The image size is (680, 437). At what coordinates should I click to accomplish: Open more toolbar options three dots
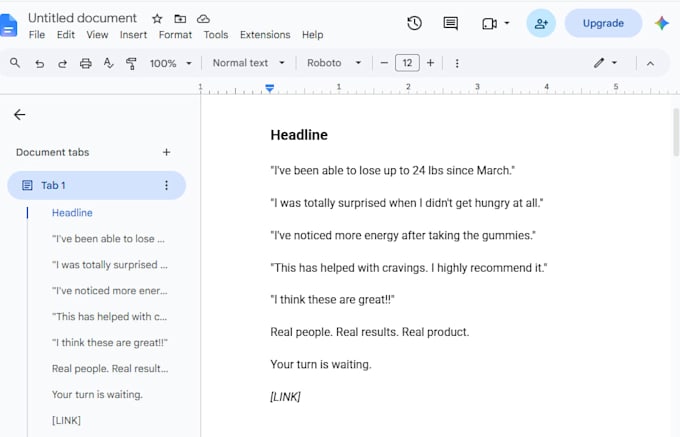click(x=457, y=63)
